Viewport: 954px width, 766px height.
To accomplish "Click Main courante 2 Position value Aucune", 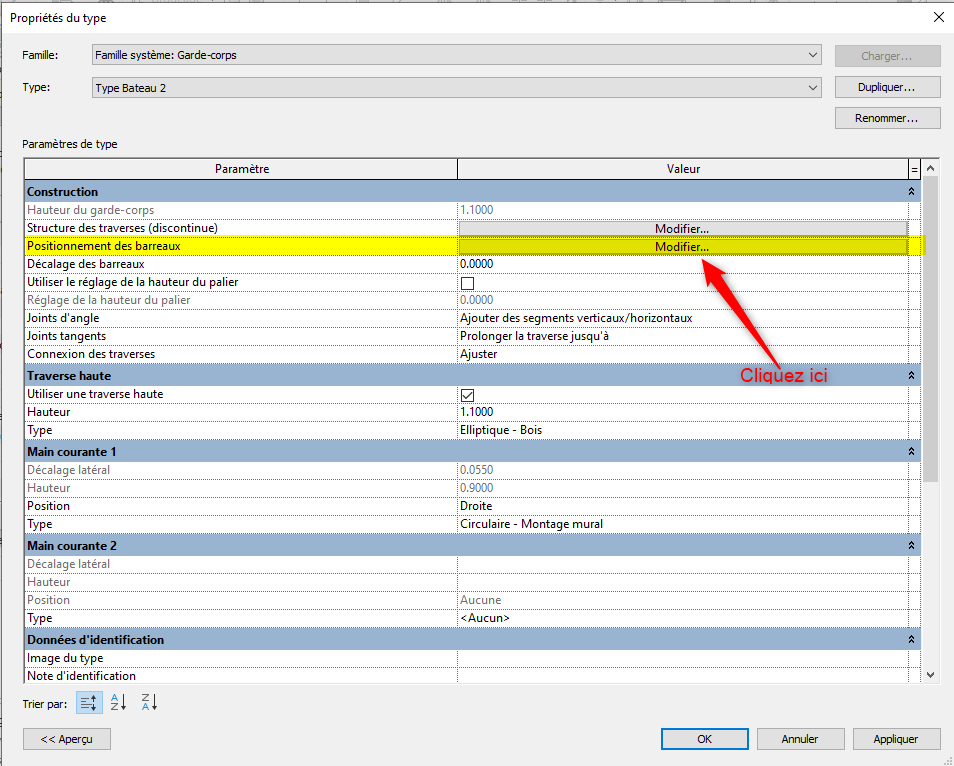I will pyautogui.click(x=683, y=600).
